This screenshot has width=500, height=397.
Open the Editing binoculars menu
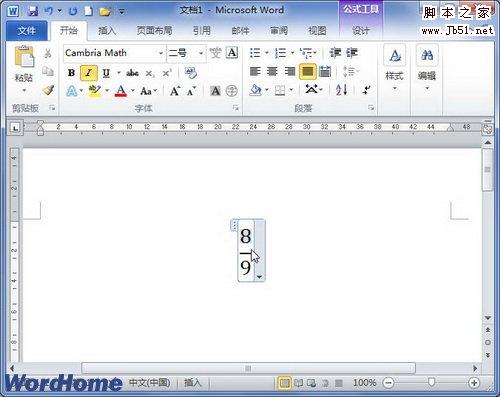tap(427, 69)
